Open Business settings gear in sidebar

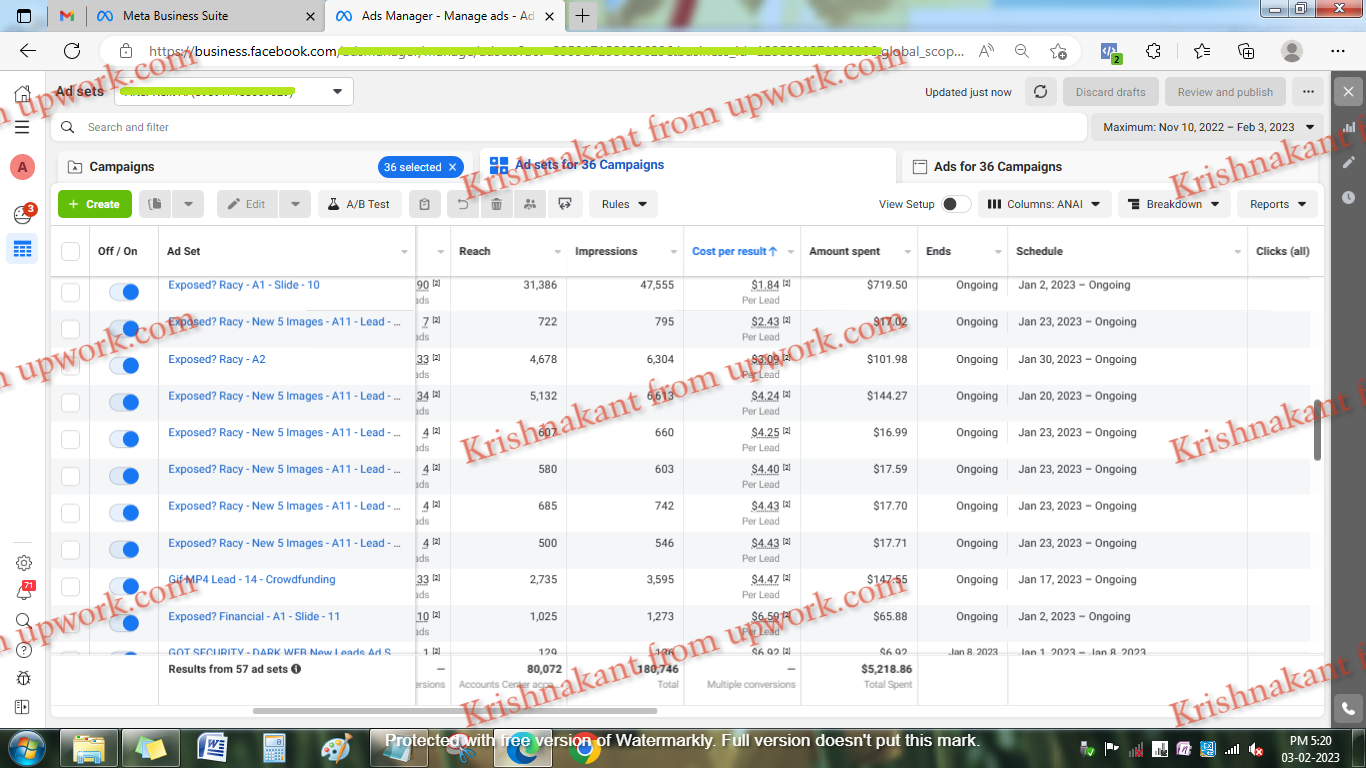pos(22,562)
